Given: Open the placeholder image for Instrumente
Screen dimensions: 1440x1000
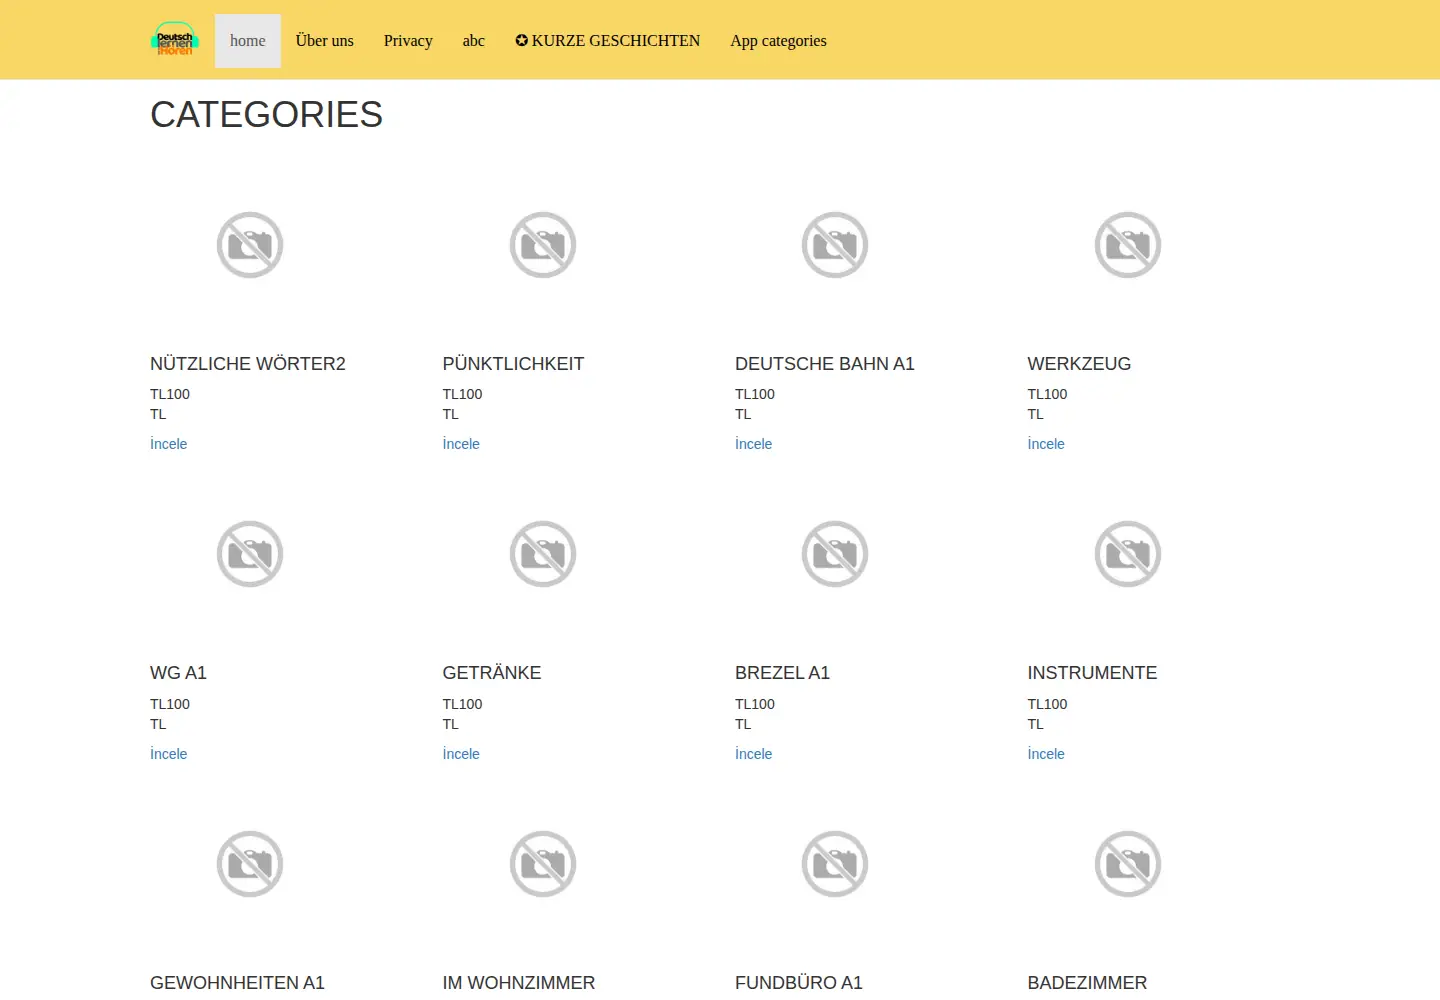Looking at the screenshot, I should click(1128, 554).
